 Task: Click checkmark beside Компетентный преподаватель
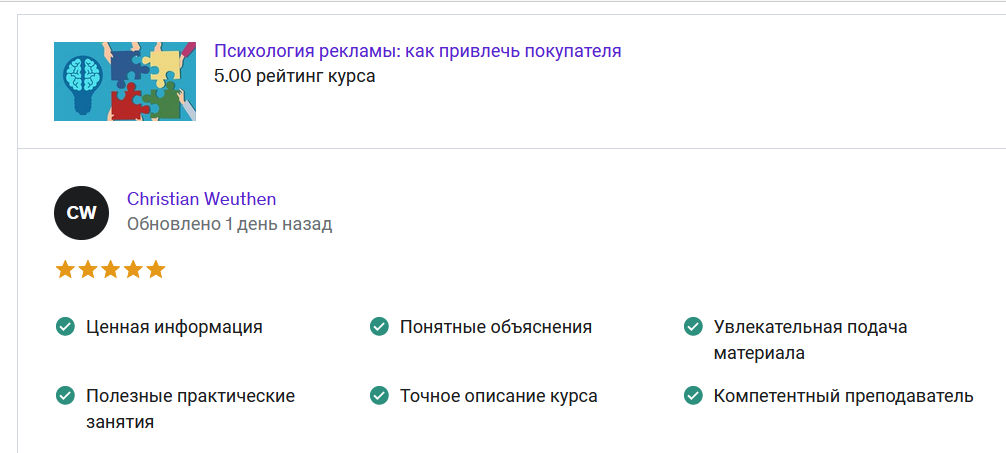click(692, 395)
